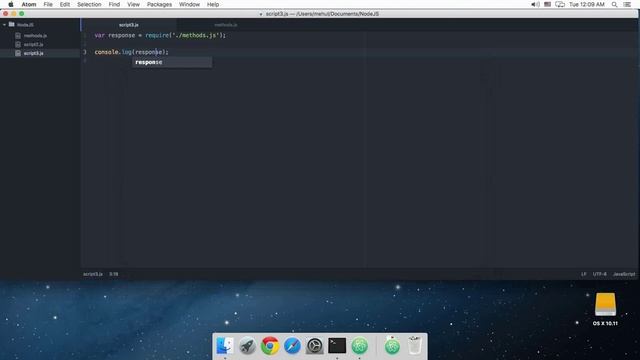Open the Find menu
This screenshot has height=360, width=640.
pos(114,4)
